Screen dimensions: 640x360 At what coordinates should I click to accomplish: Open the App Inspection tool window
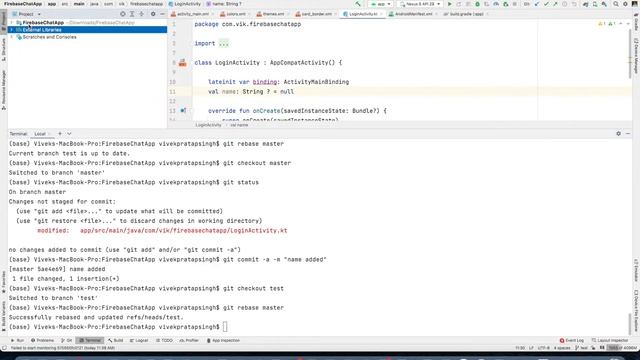pyautogui.click(x=223, y=340)
